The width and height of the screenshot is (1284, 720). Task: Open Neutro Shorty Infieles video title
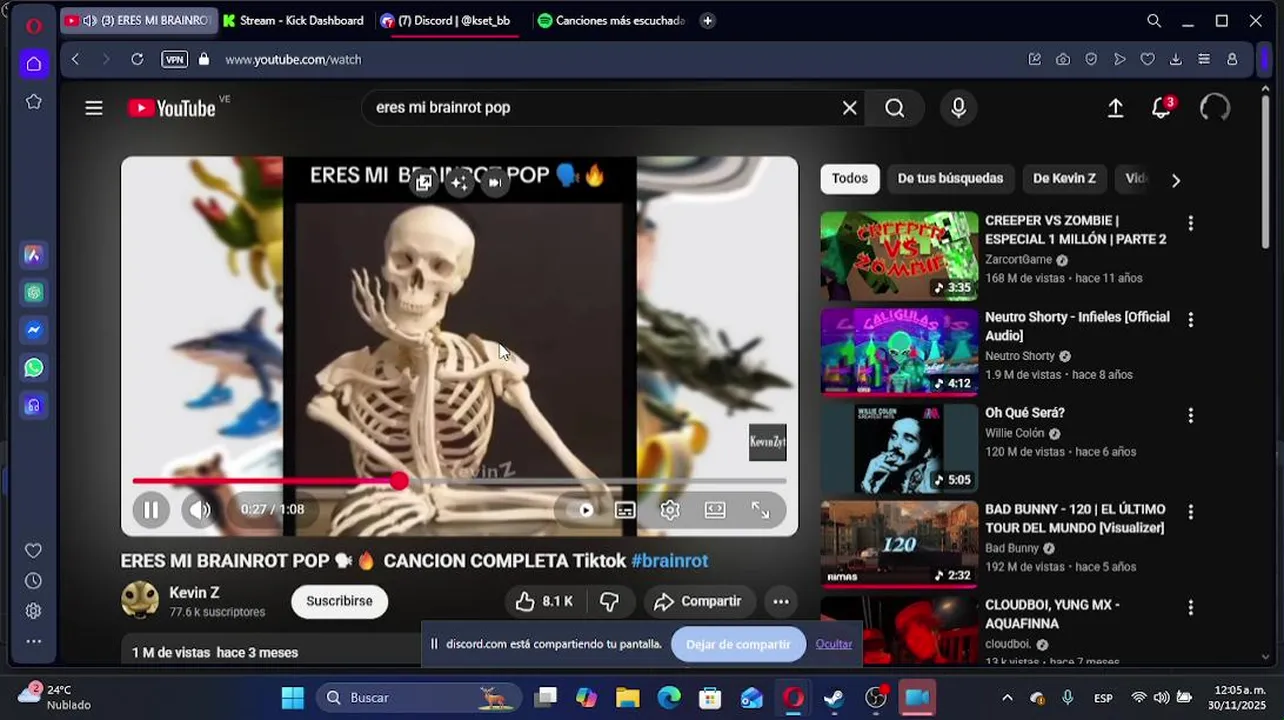pyautogui.click(x=1077, y=326)
